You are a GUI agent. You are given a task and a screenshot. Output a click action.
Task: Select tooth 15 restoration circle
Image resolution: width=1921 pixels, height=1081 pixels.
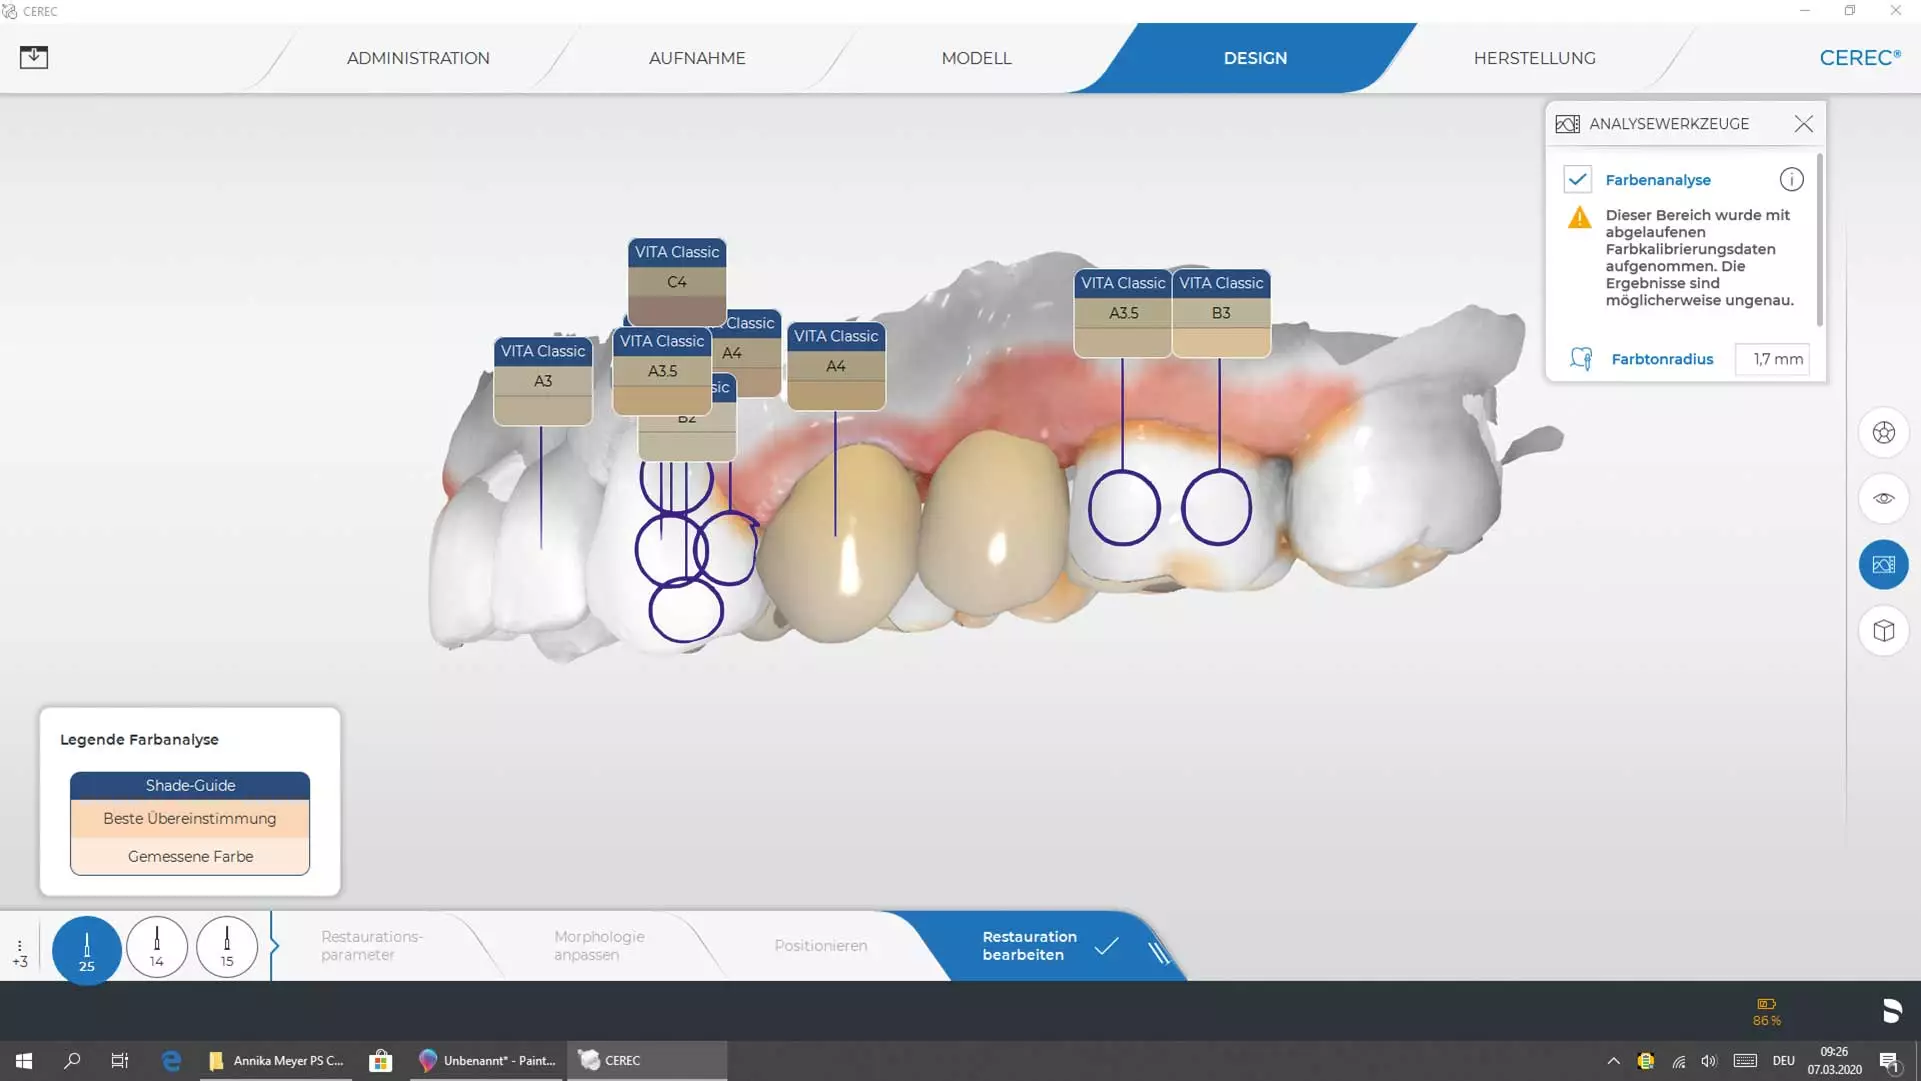tap(227, 947)
